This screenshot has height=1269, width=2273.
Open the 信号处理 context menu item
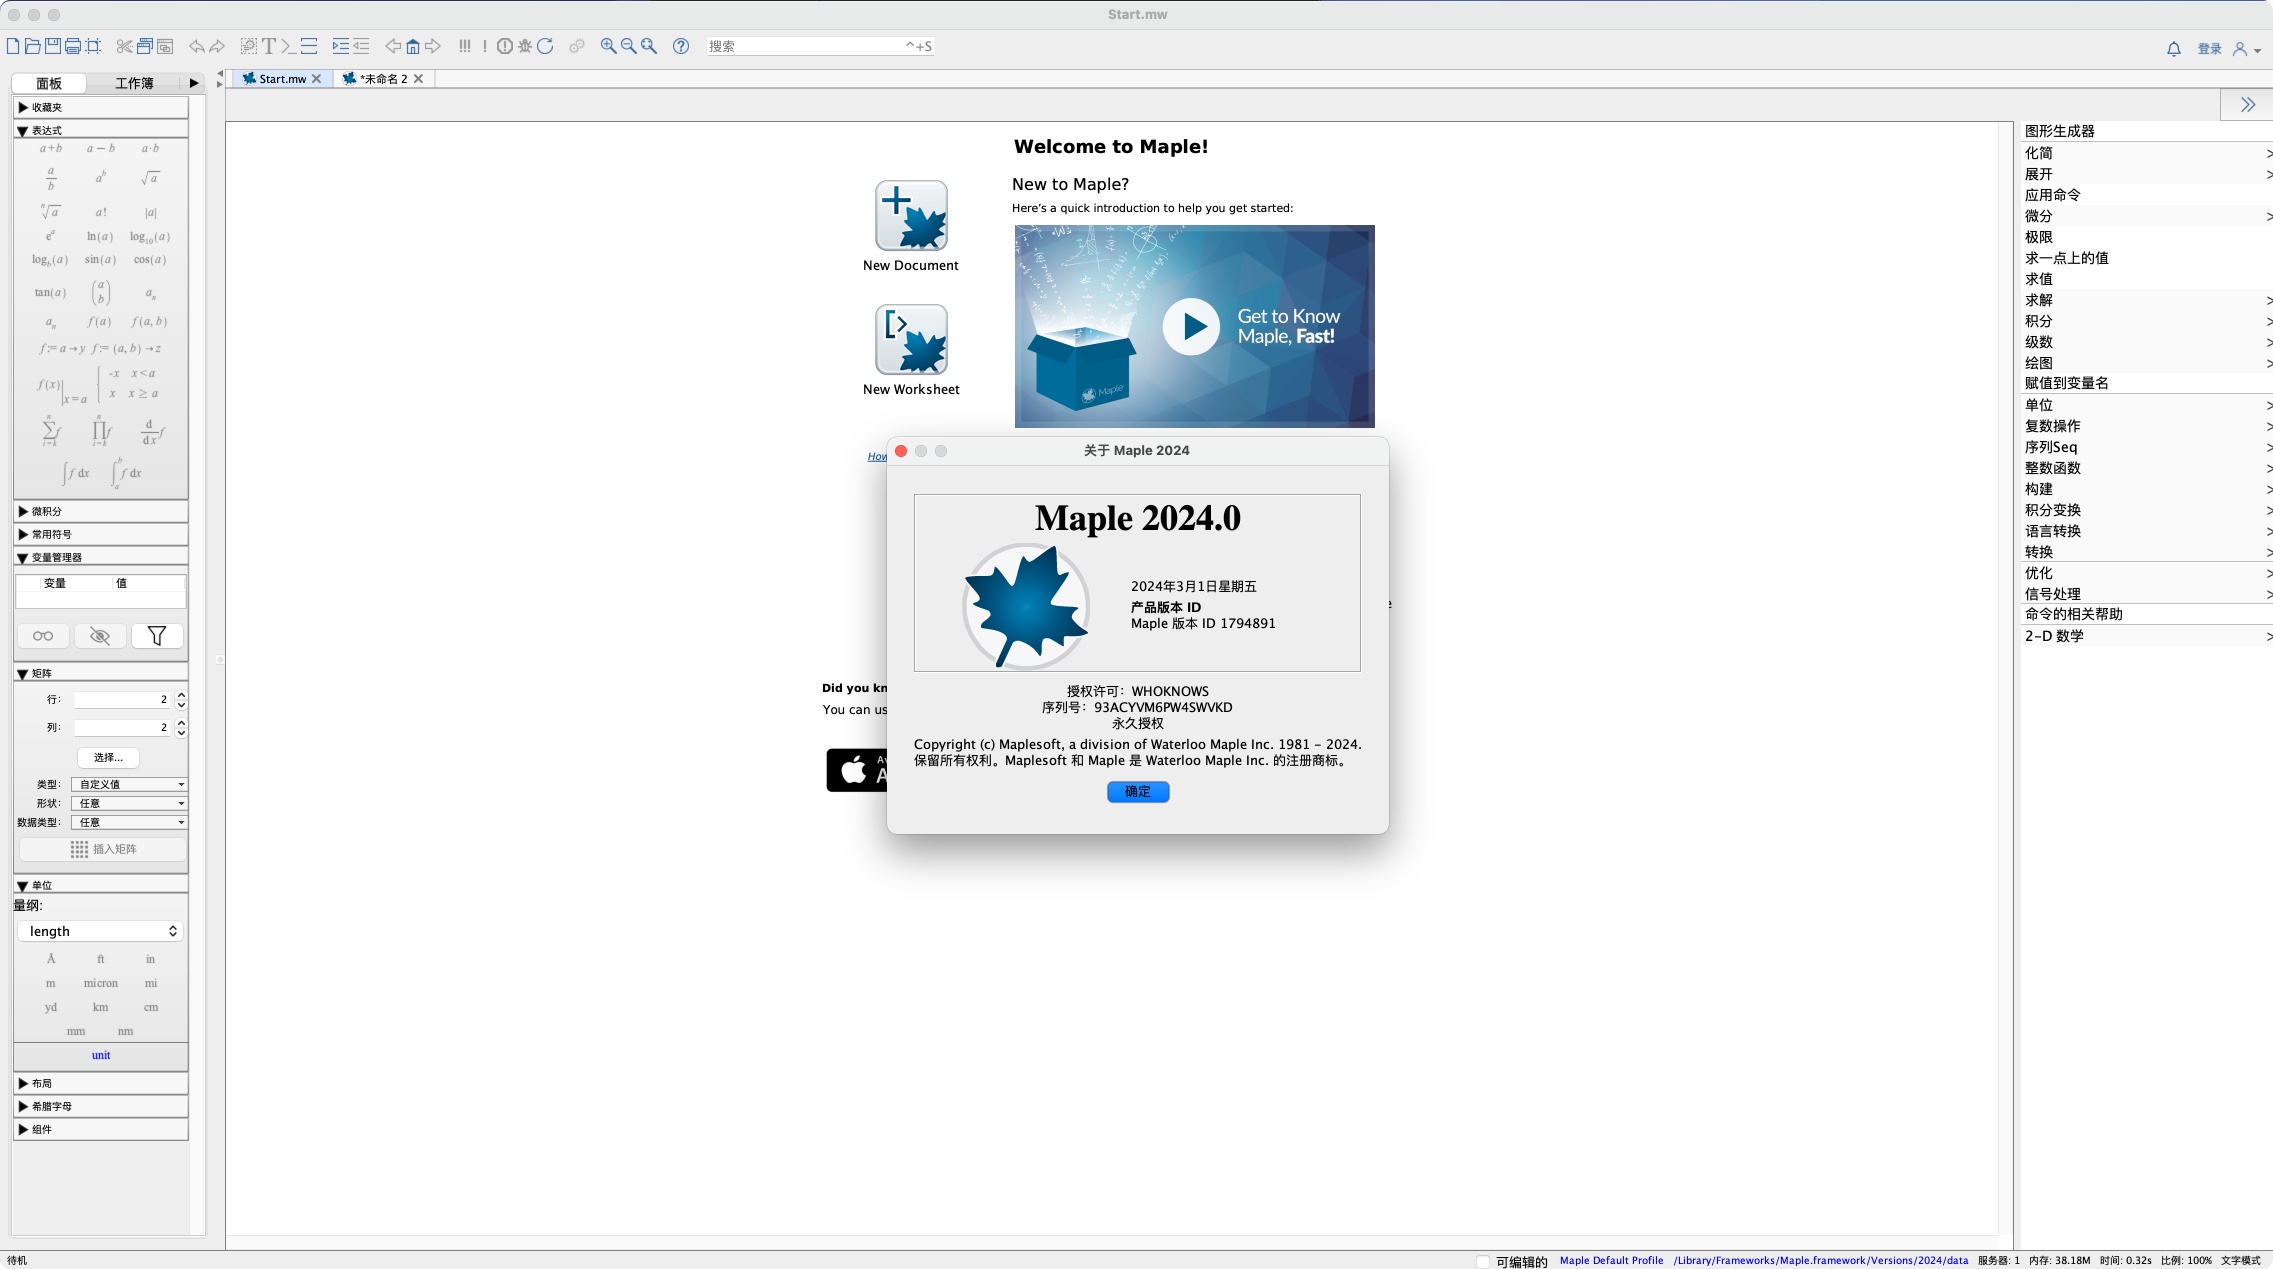(x=2147, y=594)
